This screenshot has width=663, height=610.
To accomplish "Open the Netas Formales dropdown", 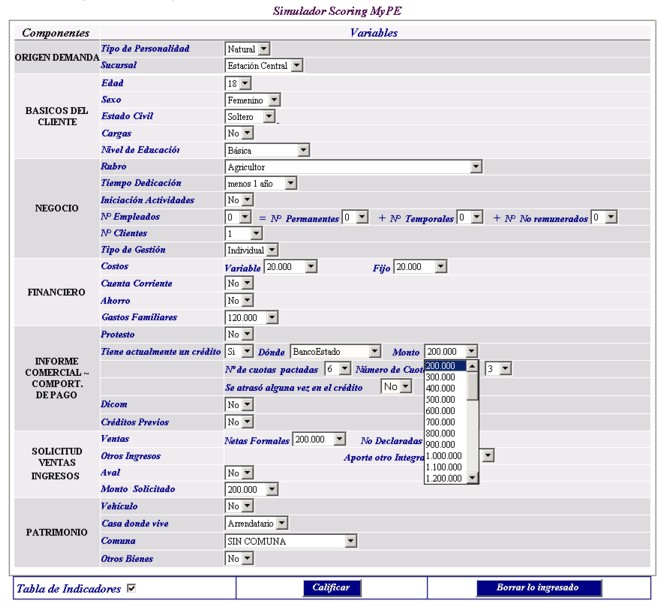I will tap(319, 440).
